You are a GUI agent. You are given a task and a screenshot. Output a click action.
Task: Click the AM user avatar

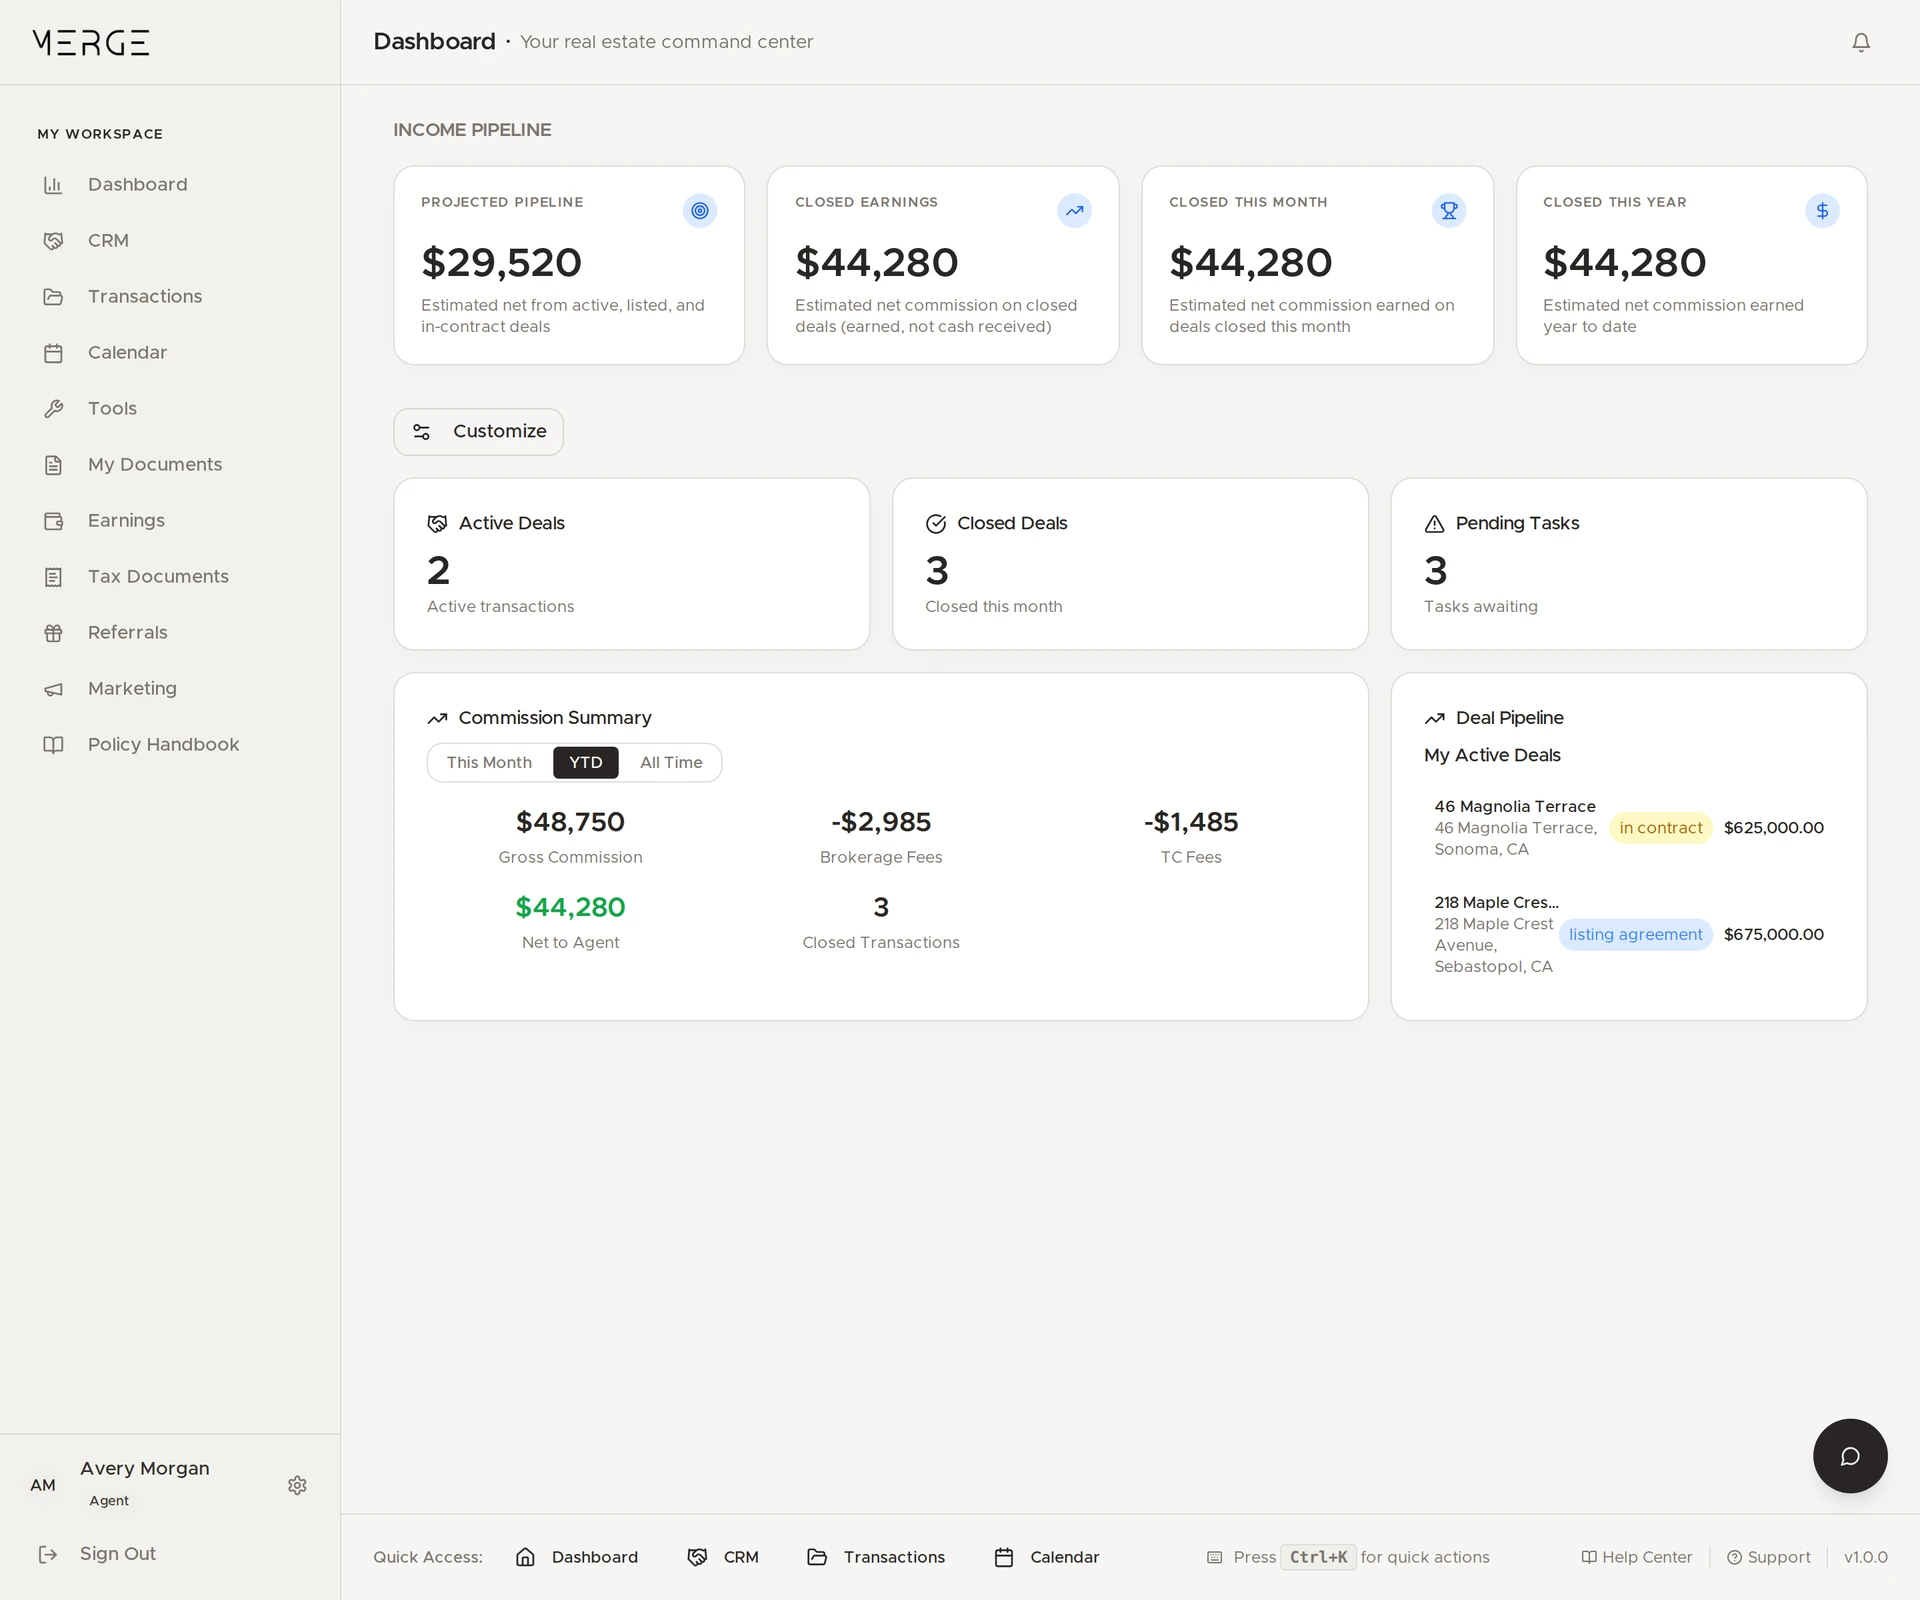pyautogui.click(x=43, y=1485)
